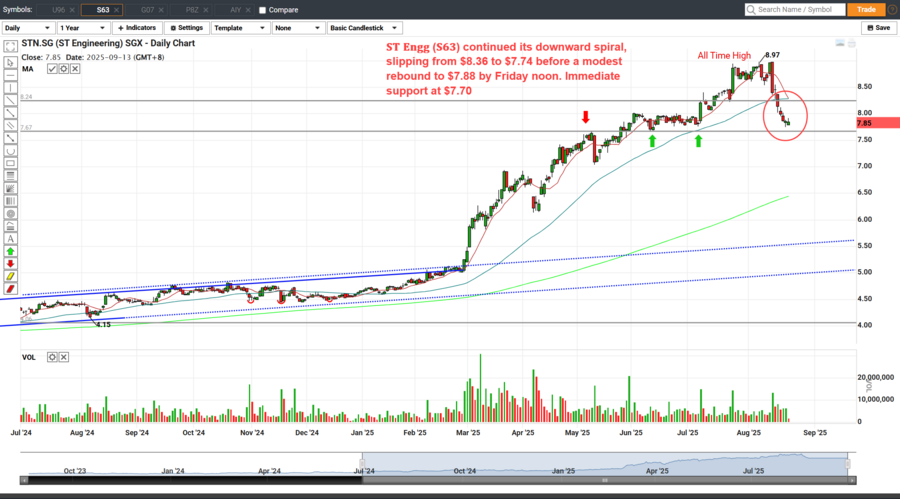This screenshot has width=900, height=499.
Task: Click scrollbar right arrow below timeline
Action: (852, 480)
